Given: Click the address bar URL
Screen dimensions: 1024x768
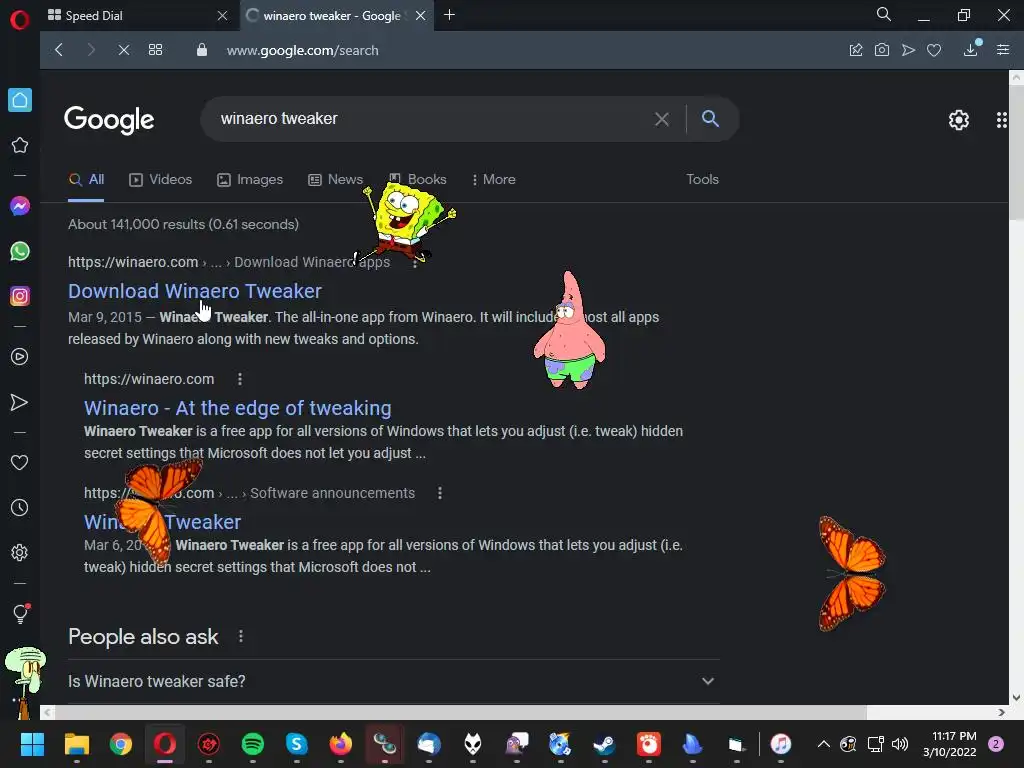Looking at the screenshot, I should pos(302,50).
